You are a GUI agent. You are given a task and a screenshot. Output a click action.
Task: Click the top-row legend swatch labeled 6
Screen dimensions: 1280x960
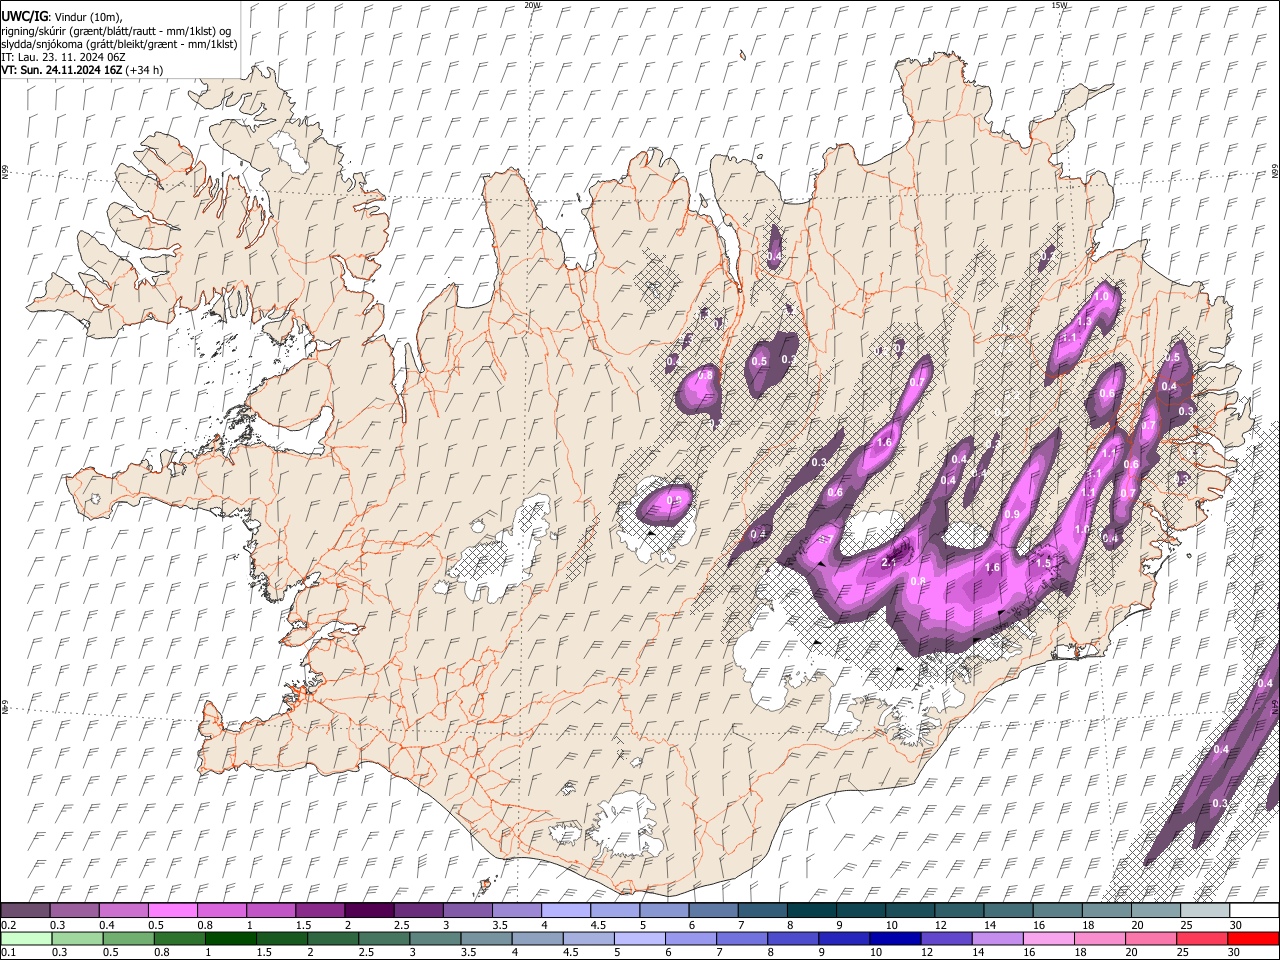713,910
